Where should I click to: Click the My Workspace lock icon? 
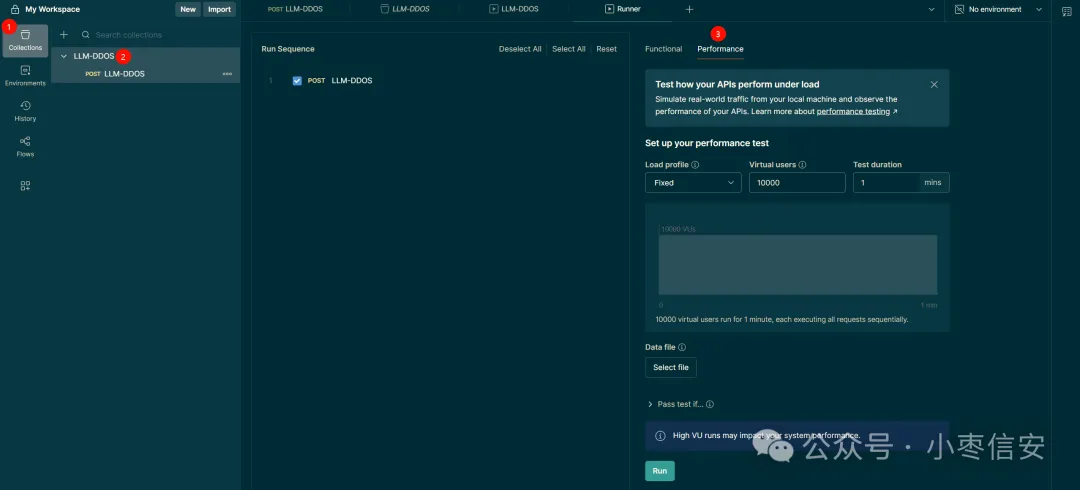click(x=15, y=10)
